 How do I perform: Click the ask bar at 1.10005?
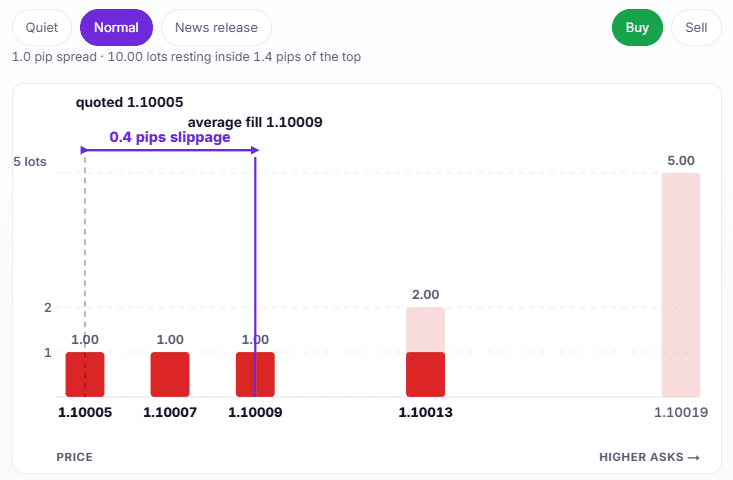(85, 374)
